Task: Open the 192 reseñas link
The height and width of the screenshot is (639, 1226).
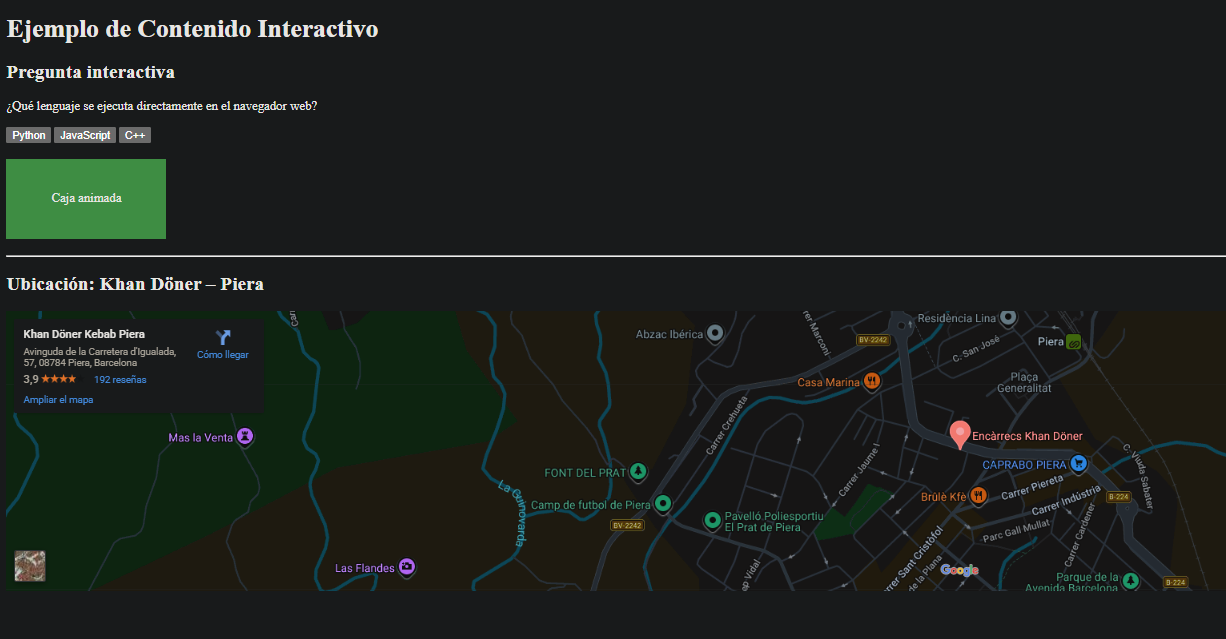Action: [x=120, y=380]
